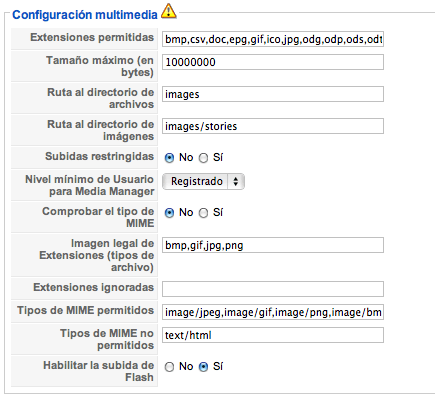Click the Ruta al directorio de archivos field
435x401 pixels.
point(273,94)
